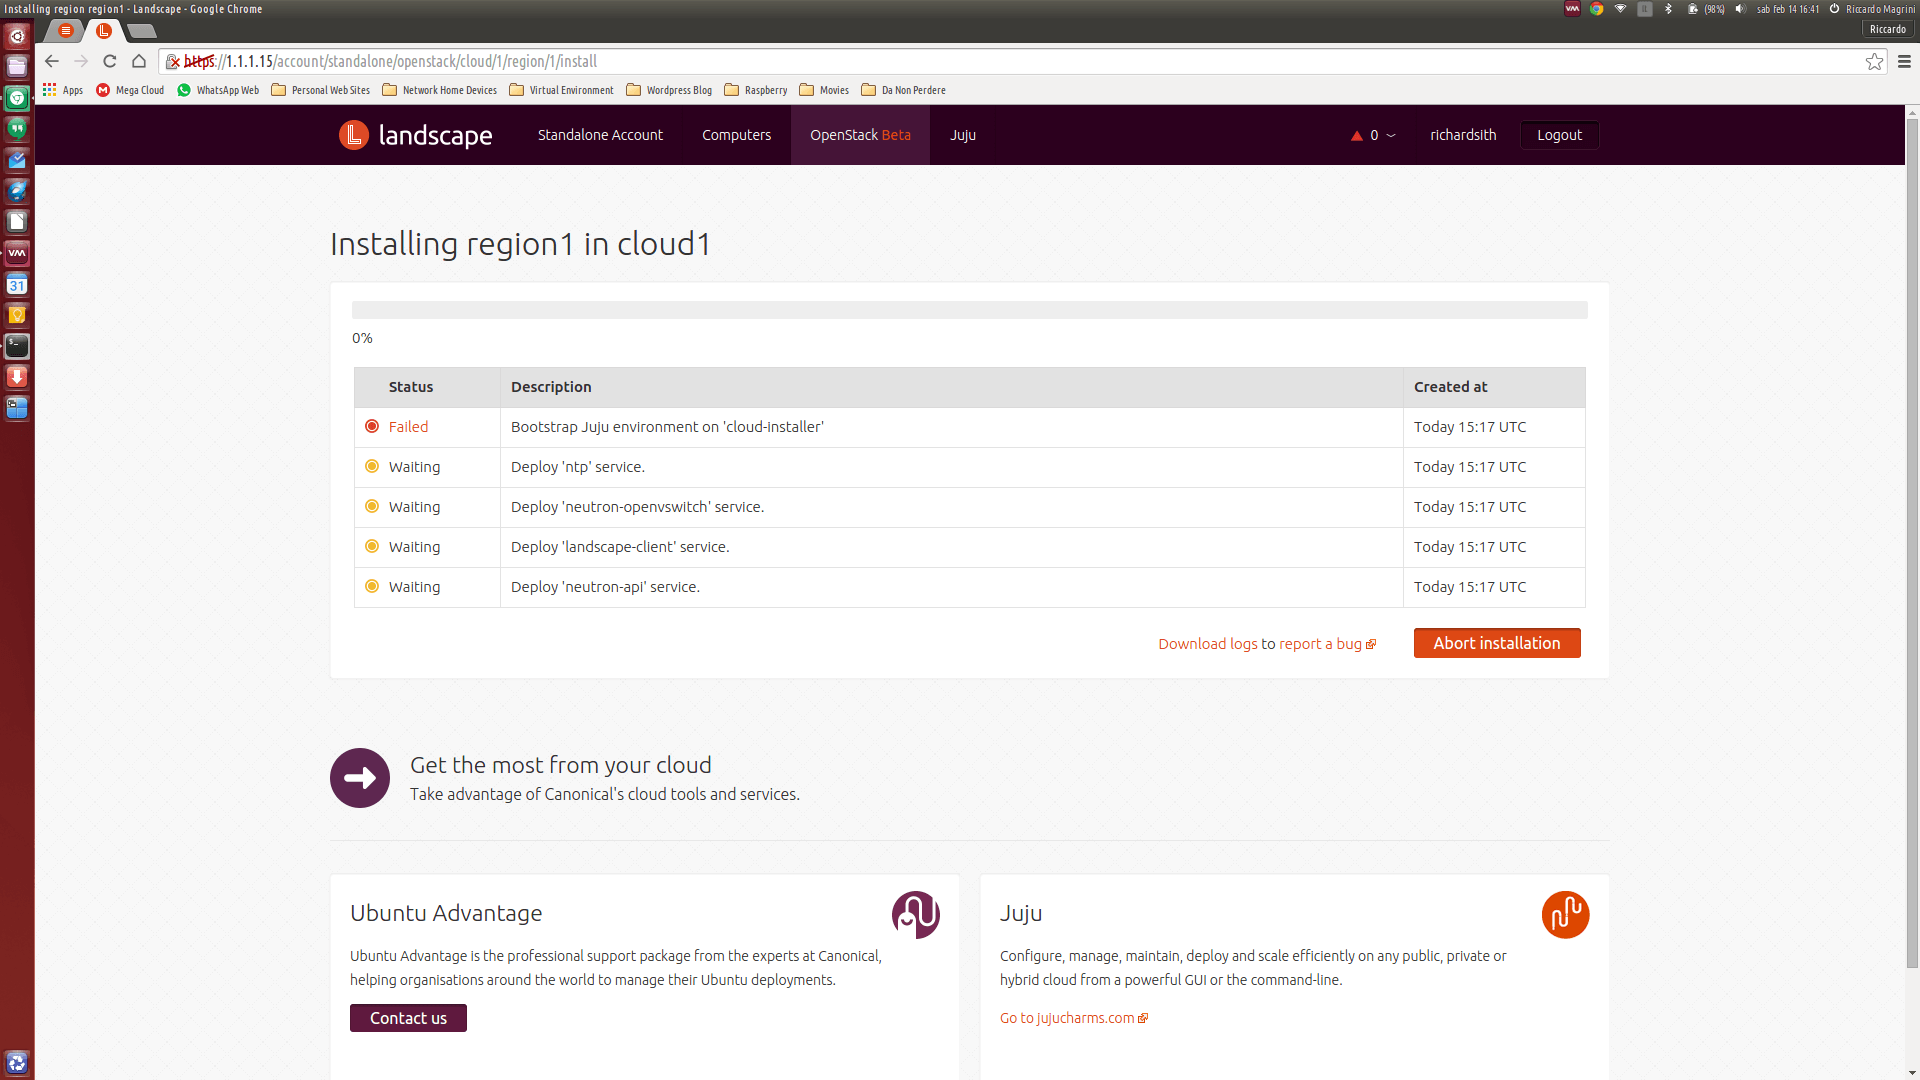This screenshot has width=1920, height=1080.
Task: Open the calendar app in the launcher
Action: pos(17,284)
